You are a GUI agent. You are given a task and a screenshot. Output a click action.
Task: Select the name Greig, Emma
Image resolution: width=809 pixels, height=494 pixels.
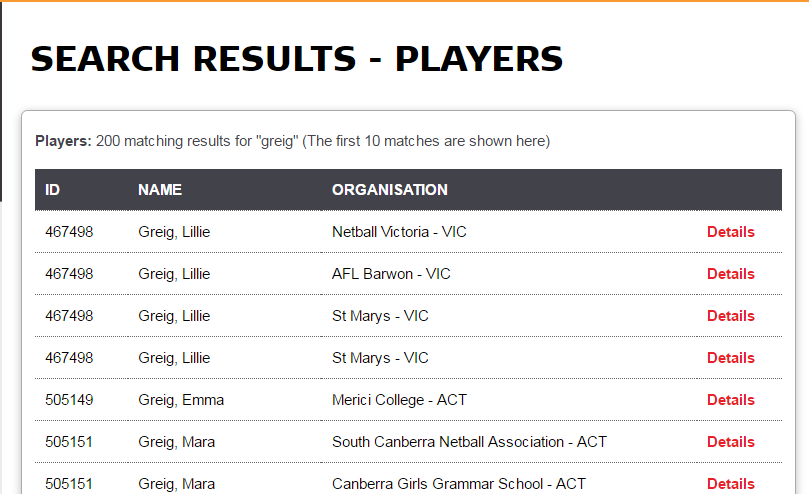point(181,400)
